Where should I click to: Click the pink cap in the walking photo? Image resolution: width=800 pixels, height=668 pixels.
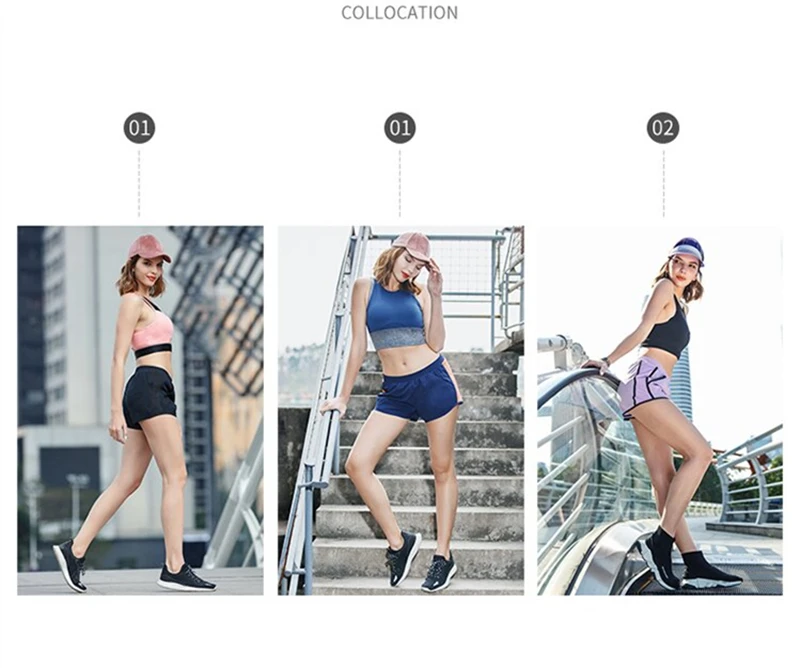coord(148,248)
